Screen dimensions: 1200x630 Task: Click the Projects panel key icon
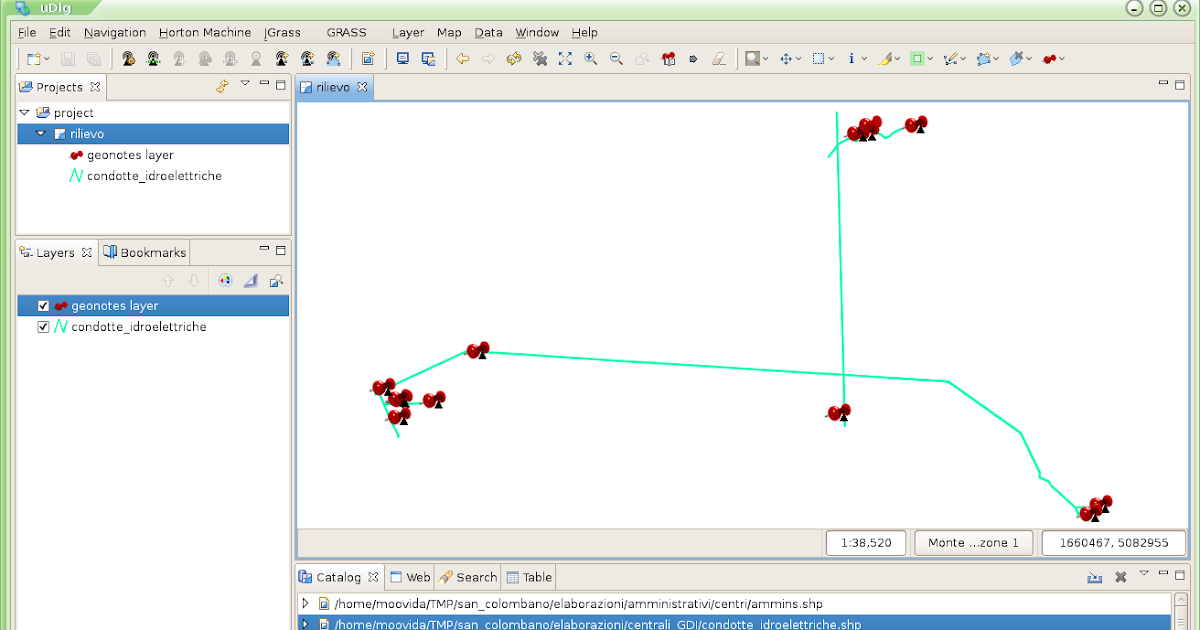coord(222,86)
